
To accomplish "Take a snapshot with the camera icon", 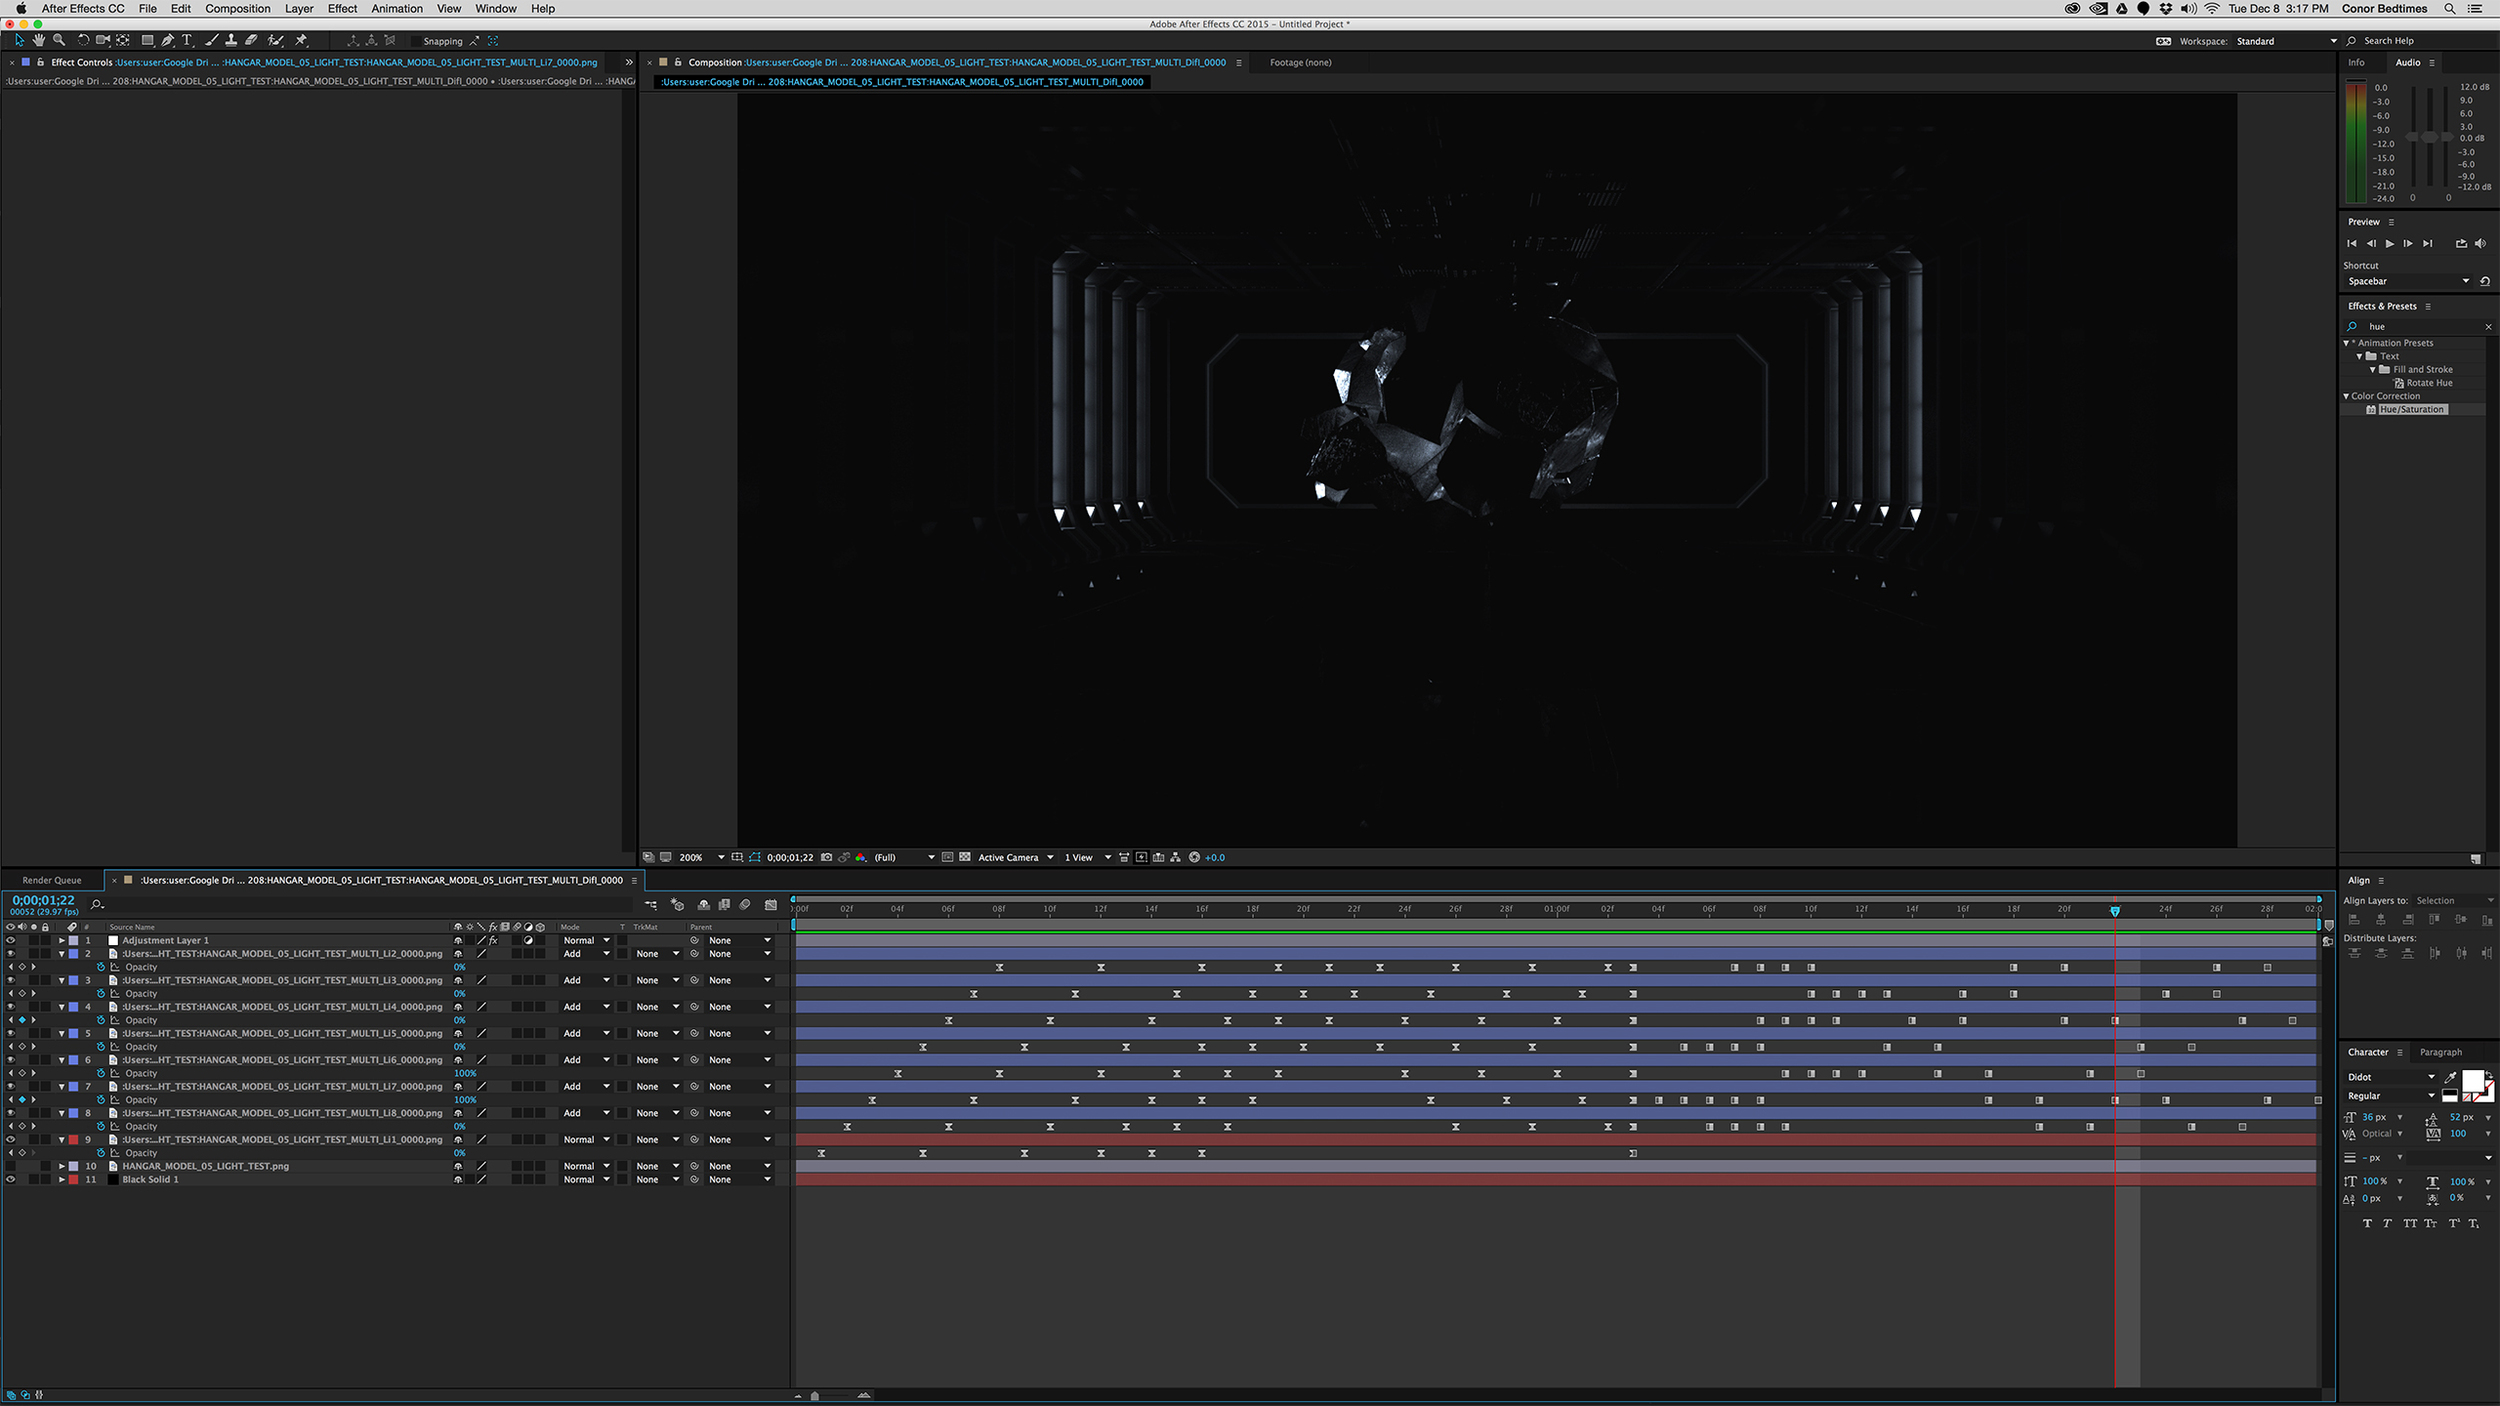I will tap(826, 858).
